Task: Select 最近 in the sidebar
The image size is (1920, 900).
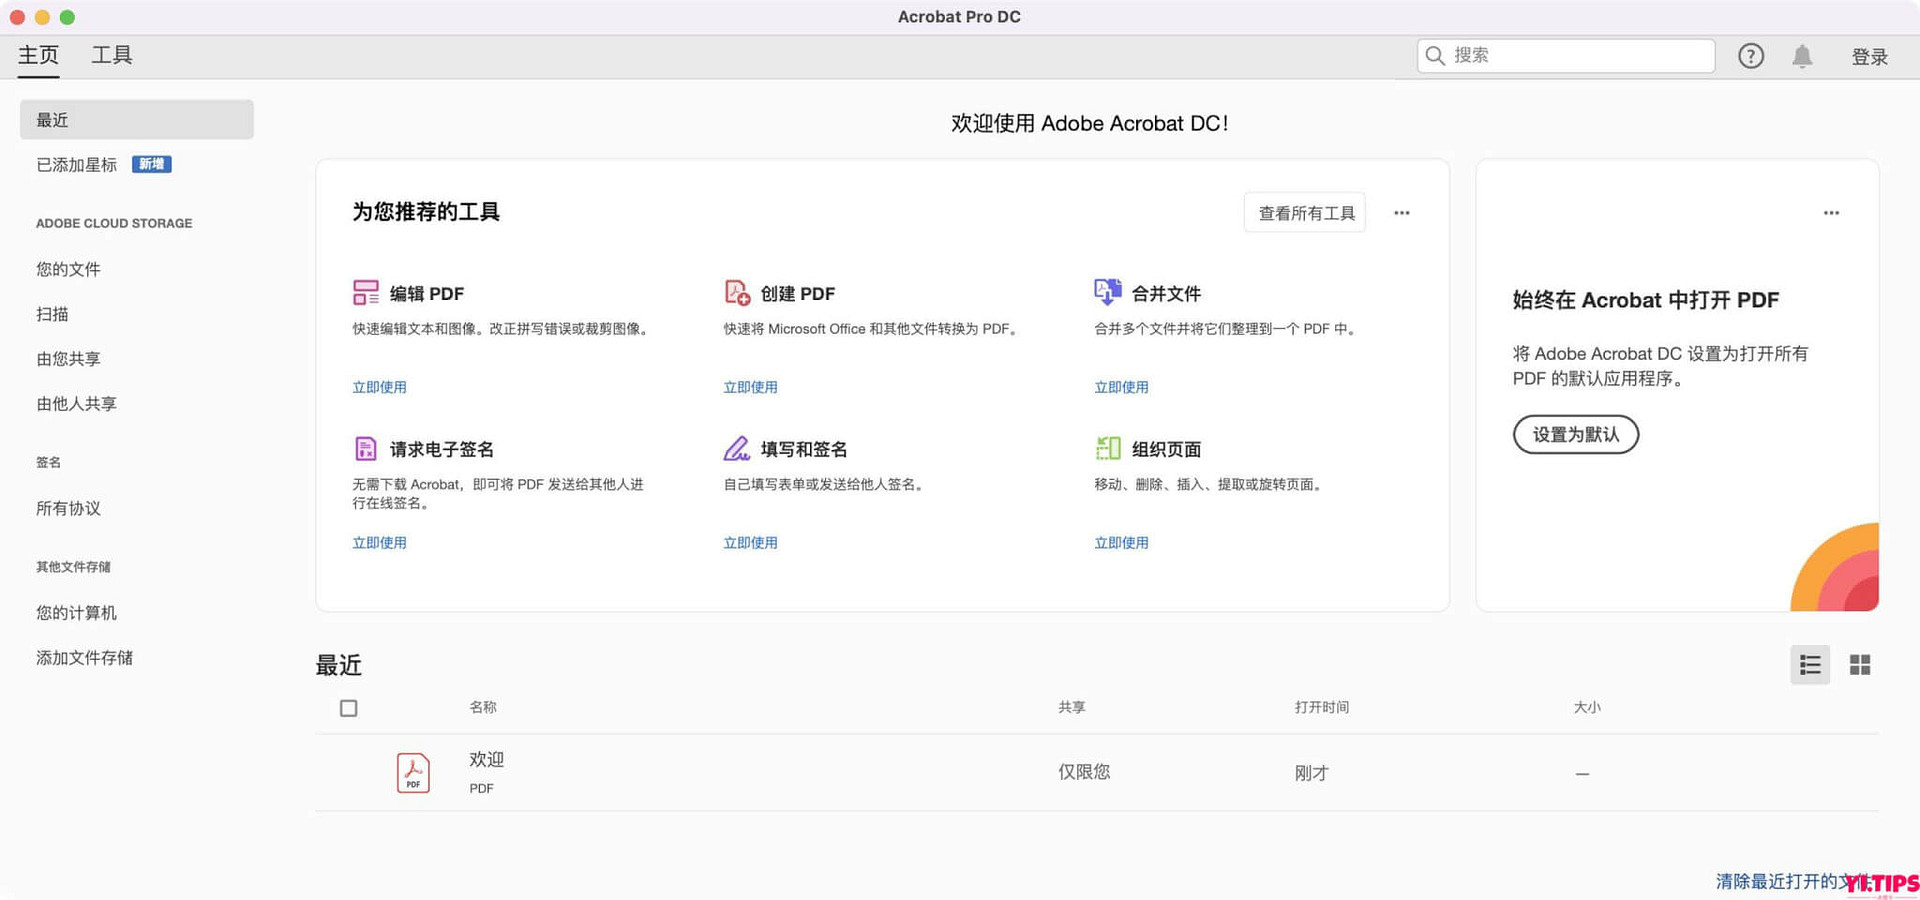Action: pos(137,120)
